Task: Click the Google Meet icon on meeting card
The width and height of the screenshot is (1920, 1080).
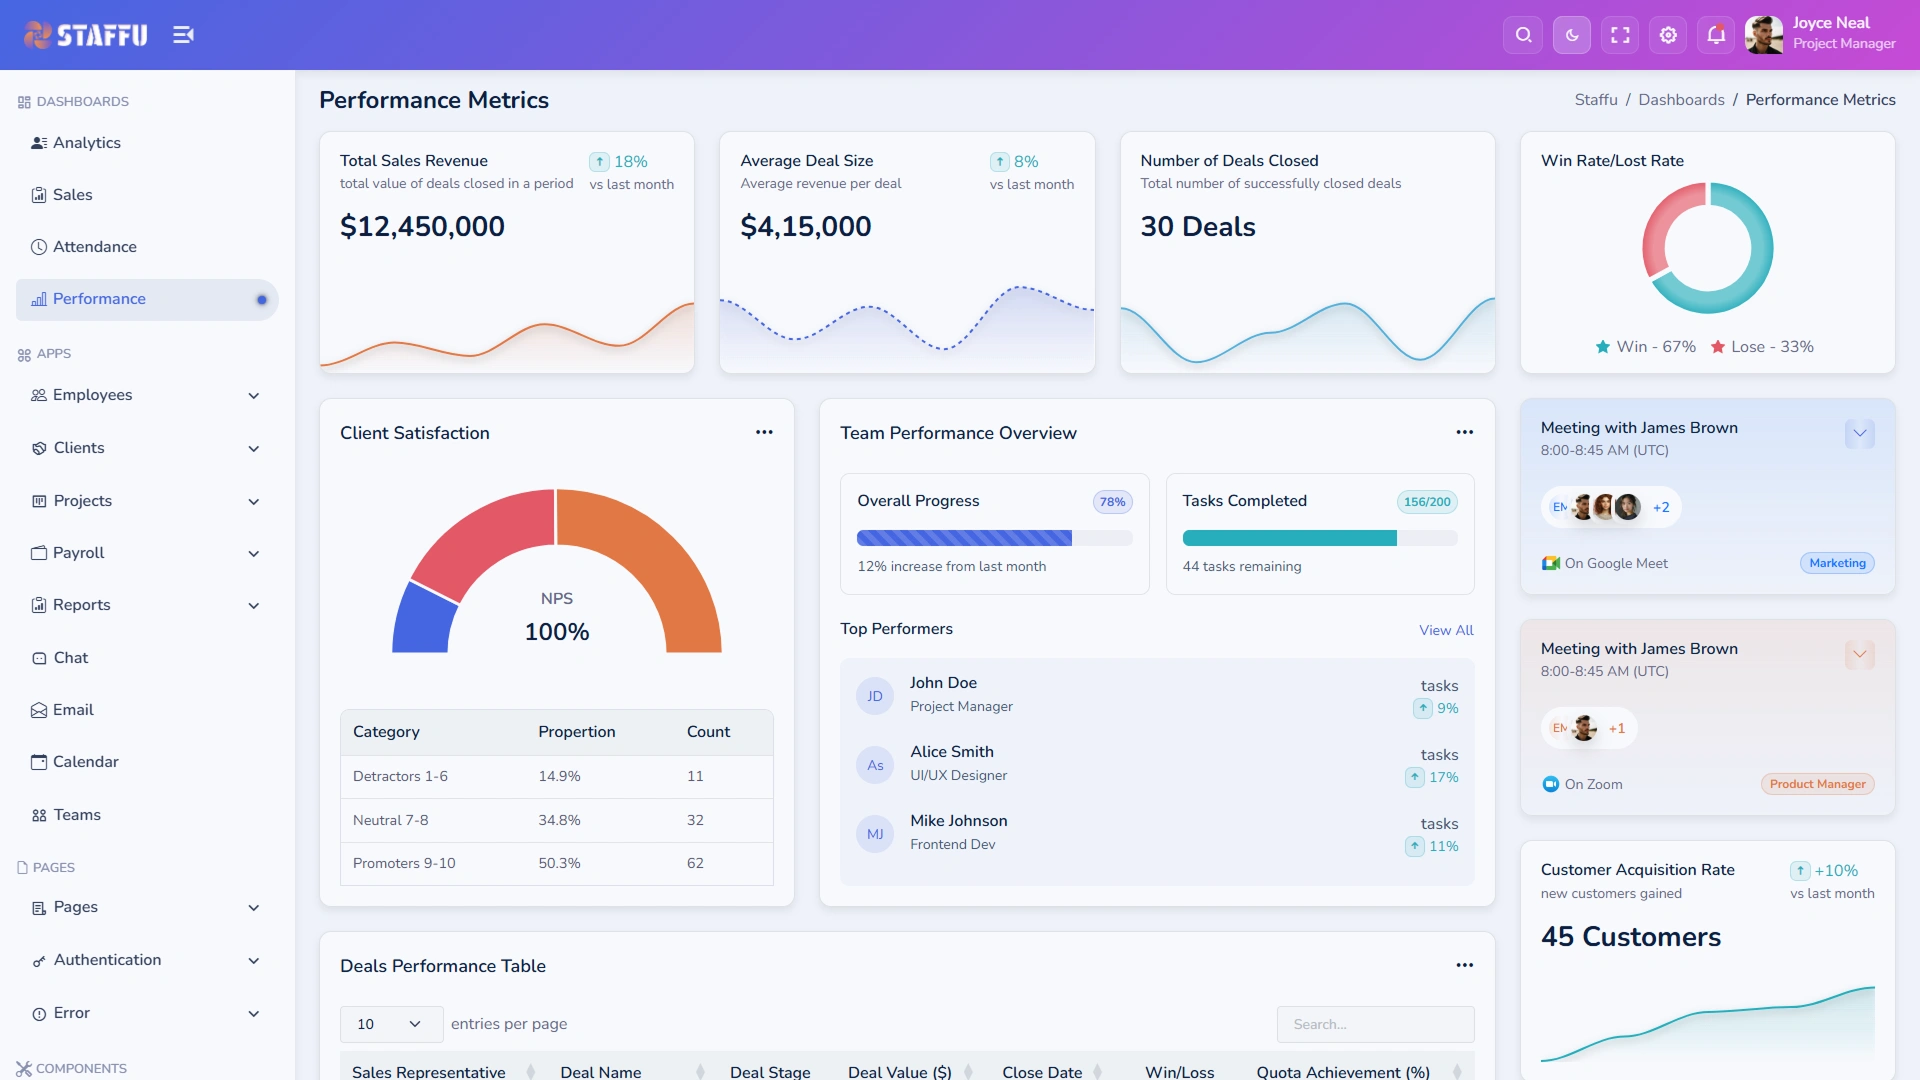Action: click(x=1550, y=563)
